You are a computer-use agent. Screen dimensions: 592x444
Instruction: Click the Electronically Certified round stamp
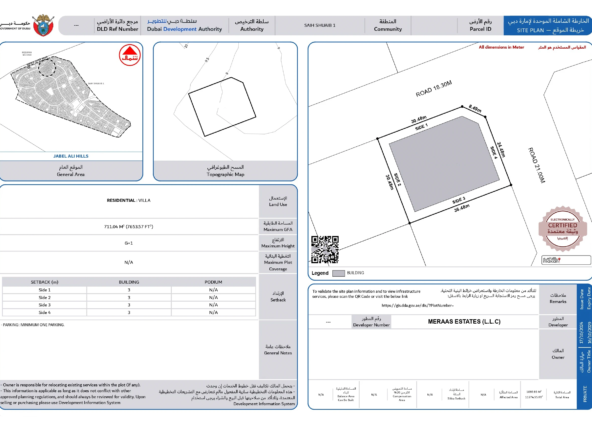click(563, 228)
